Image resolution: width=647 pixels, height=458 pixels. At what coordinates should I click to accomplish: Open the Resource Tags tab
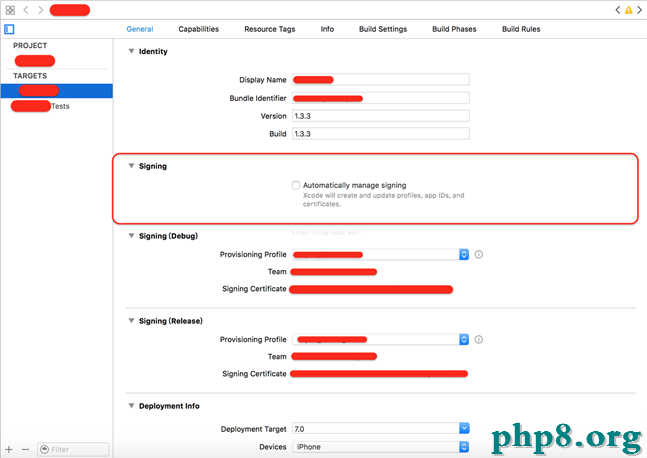pos(270,29)
